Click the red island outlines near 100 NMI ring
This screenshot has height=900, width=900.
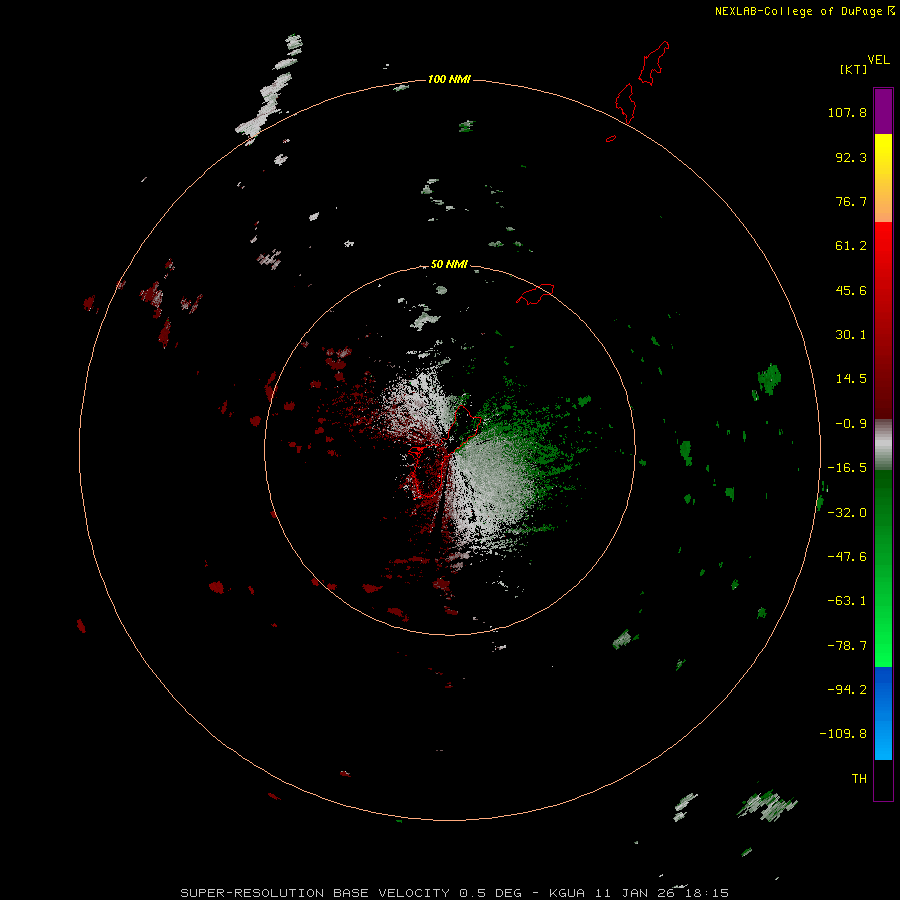coord(638,91)
